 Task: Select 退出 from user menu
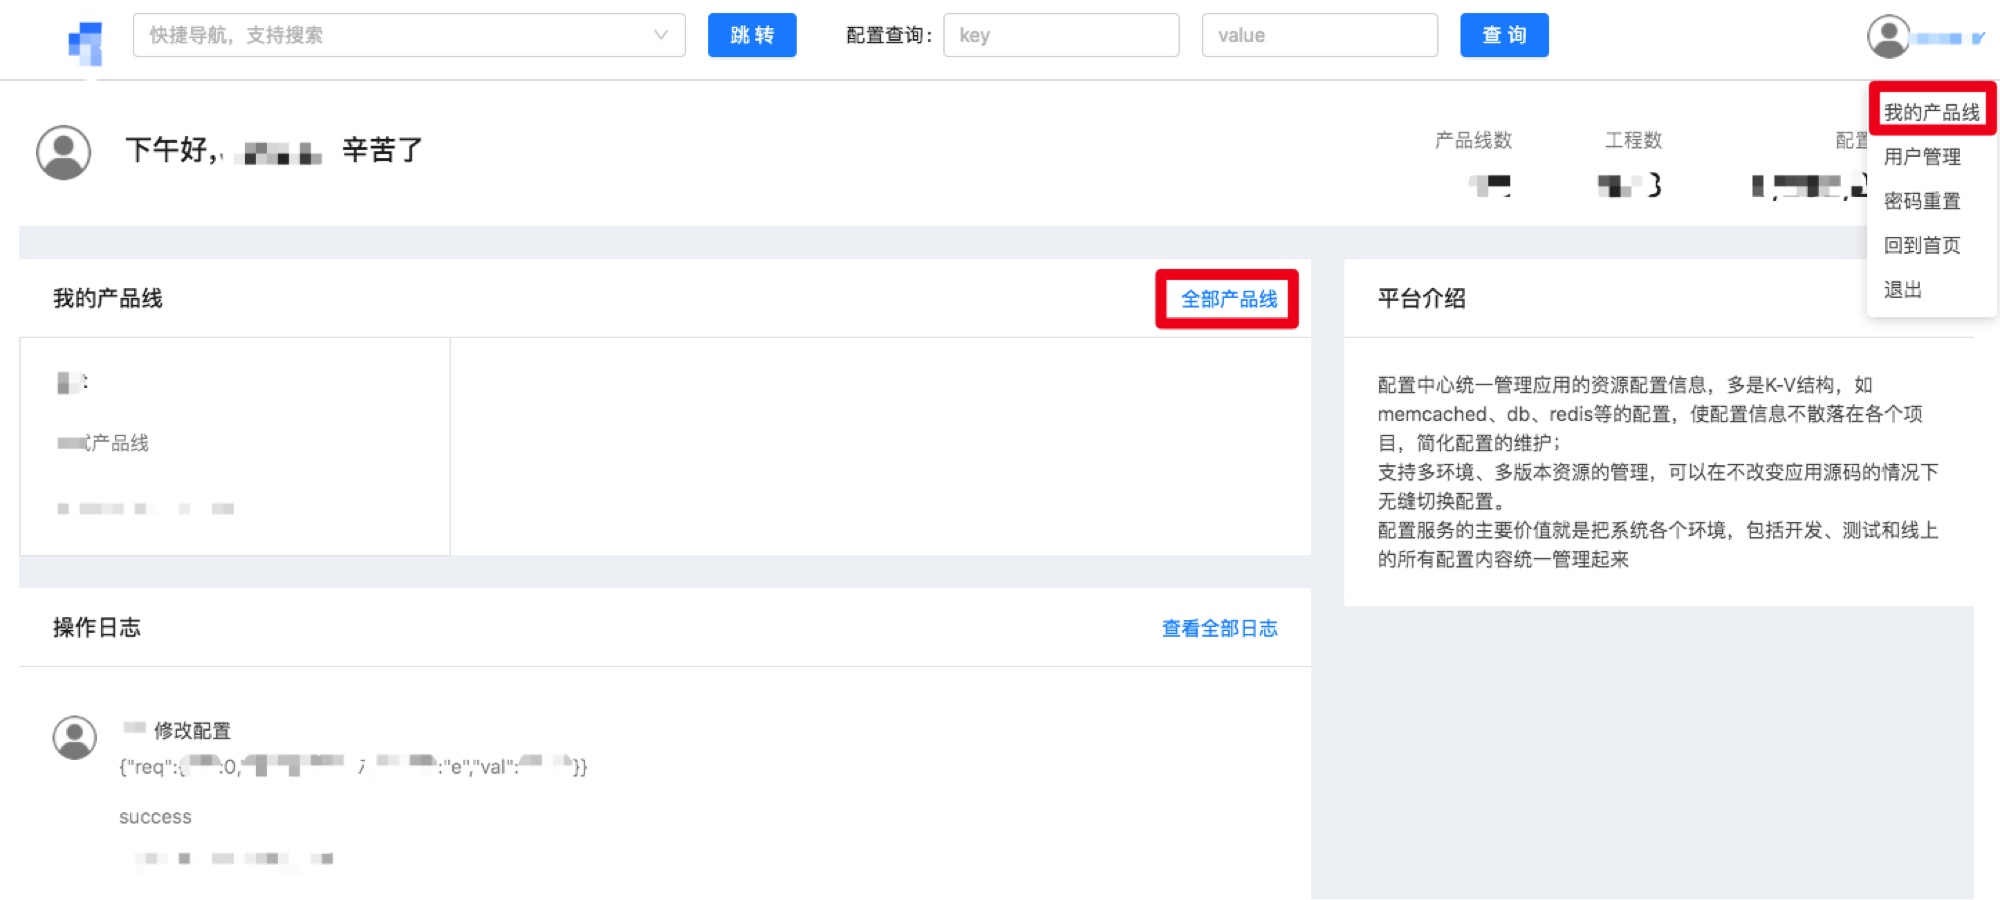click(1903, 290)
